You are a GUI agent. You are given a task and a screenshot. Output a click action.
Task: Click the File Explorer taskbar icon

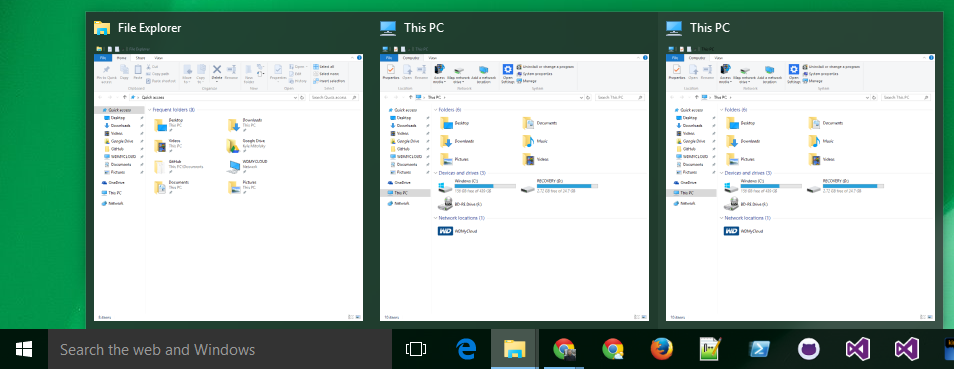coord(515,349)
